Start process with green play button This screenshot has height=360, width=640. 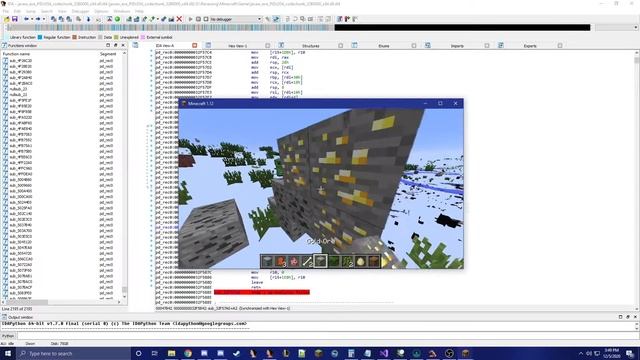pyautogui.click(x=190, y=19)
